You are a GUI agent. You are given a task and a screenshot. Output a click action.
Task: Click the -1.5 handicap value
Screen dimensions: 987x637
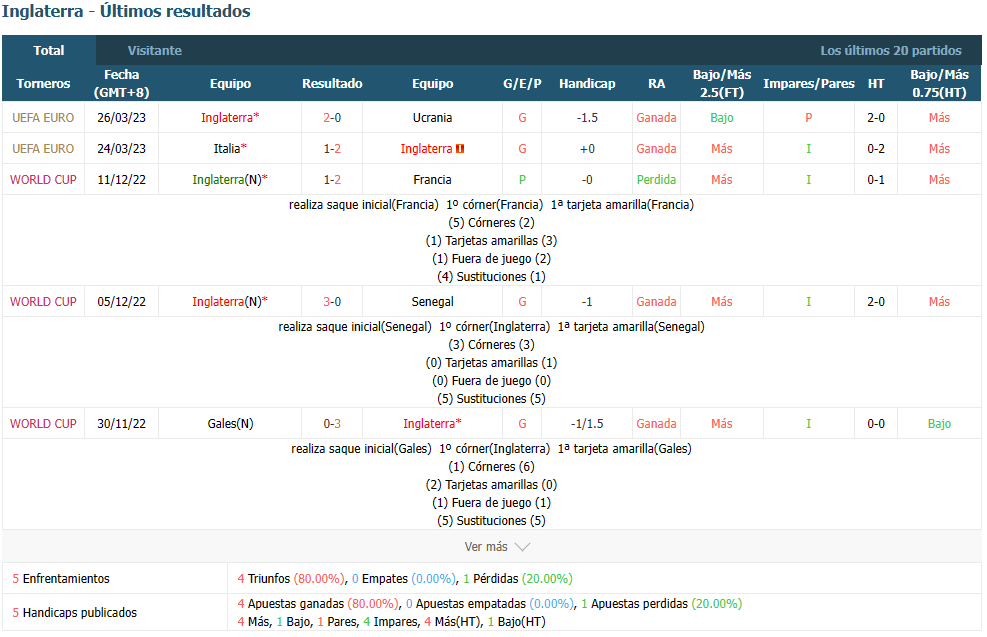(x=587, y=118)
